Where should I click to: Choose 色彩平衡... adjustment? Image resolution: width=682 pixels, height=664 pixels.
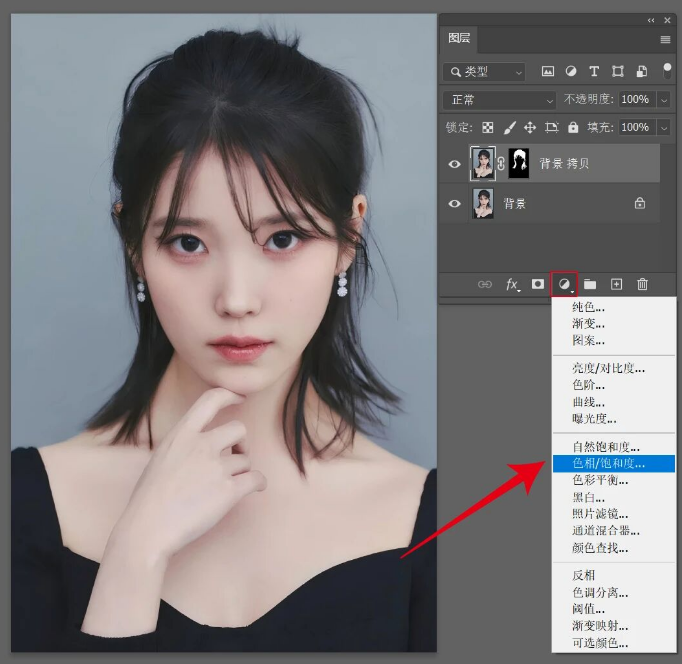pos(614,480)
